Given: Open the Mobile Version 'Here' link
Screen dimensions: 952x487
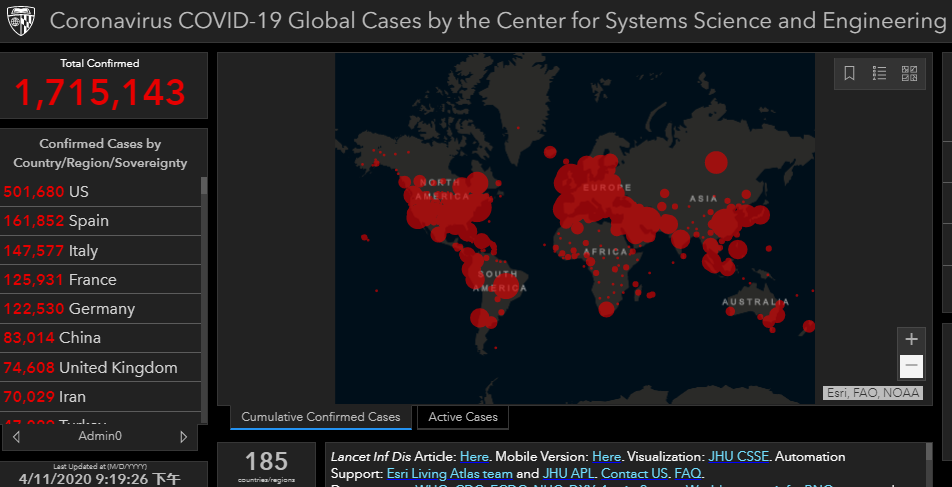Looking at the screenshot, I should point(606,457).
